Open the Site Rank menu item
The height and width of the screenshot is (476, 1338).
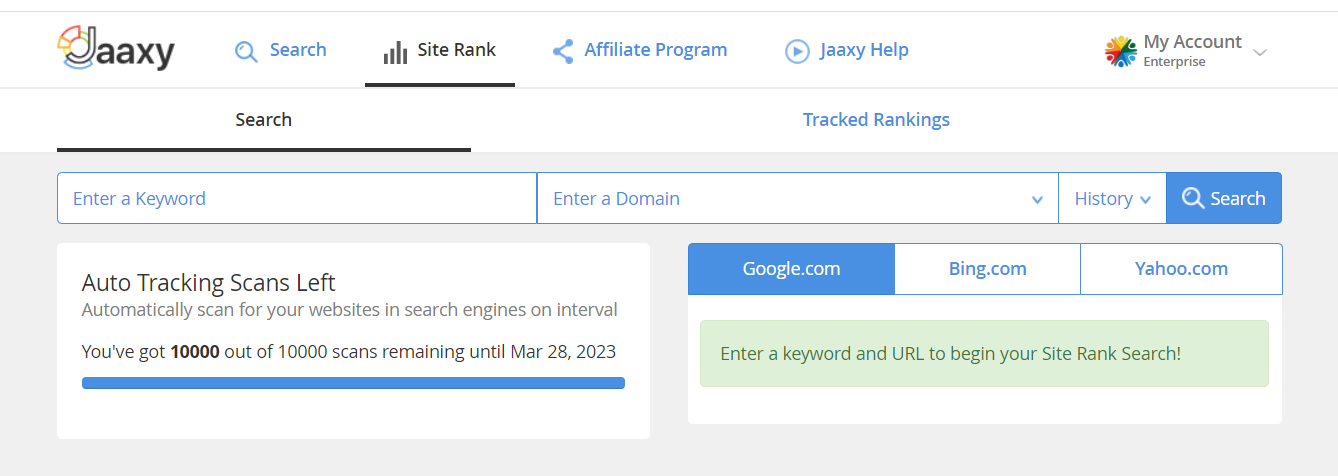point(440,50)
